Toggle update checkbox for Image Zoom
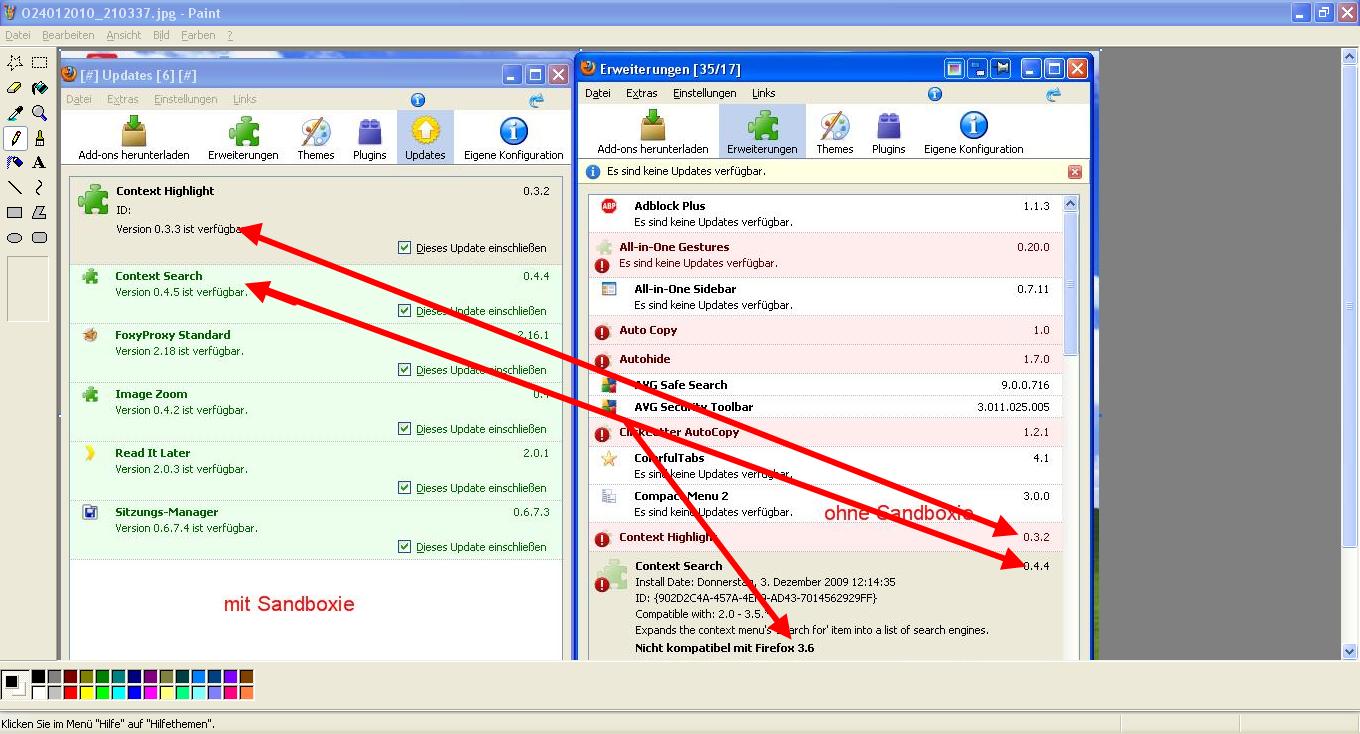Screen dimensions: 1360x734 coord(405,429)
